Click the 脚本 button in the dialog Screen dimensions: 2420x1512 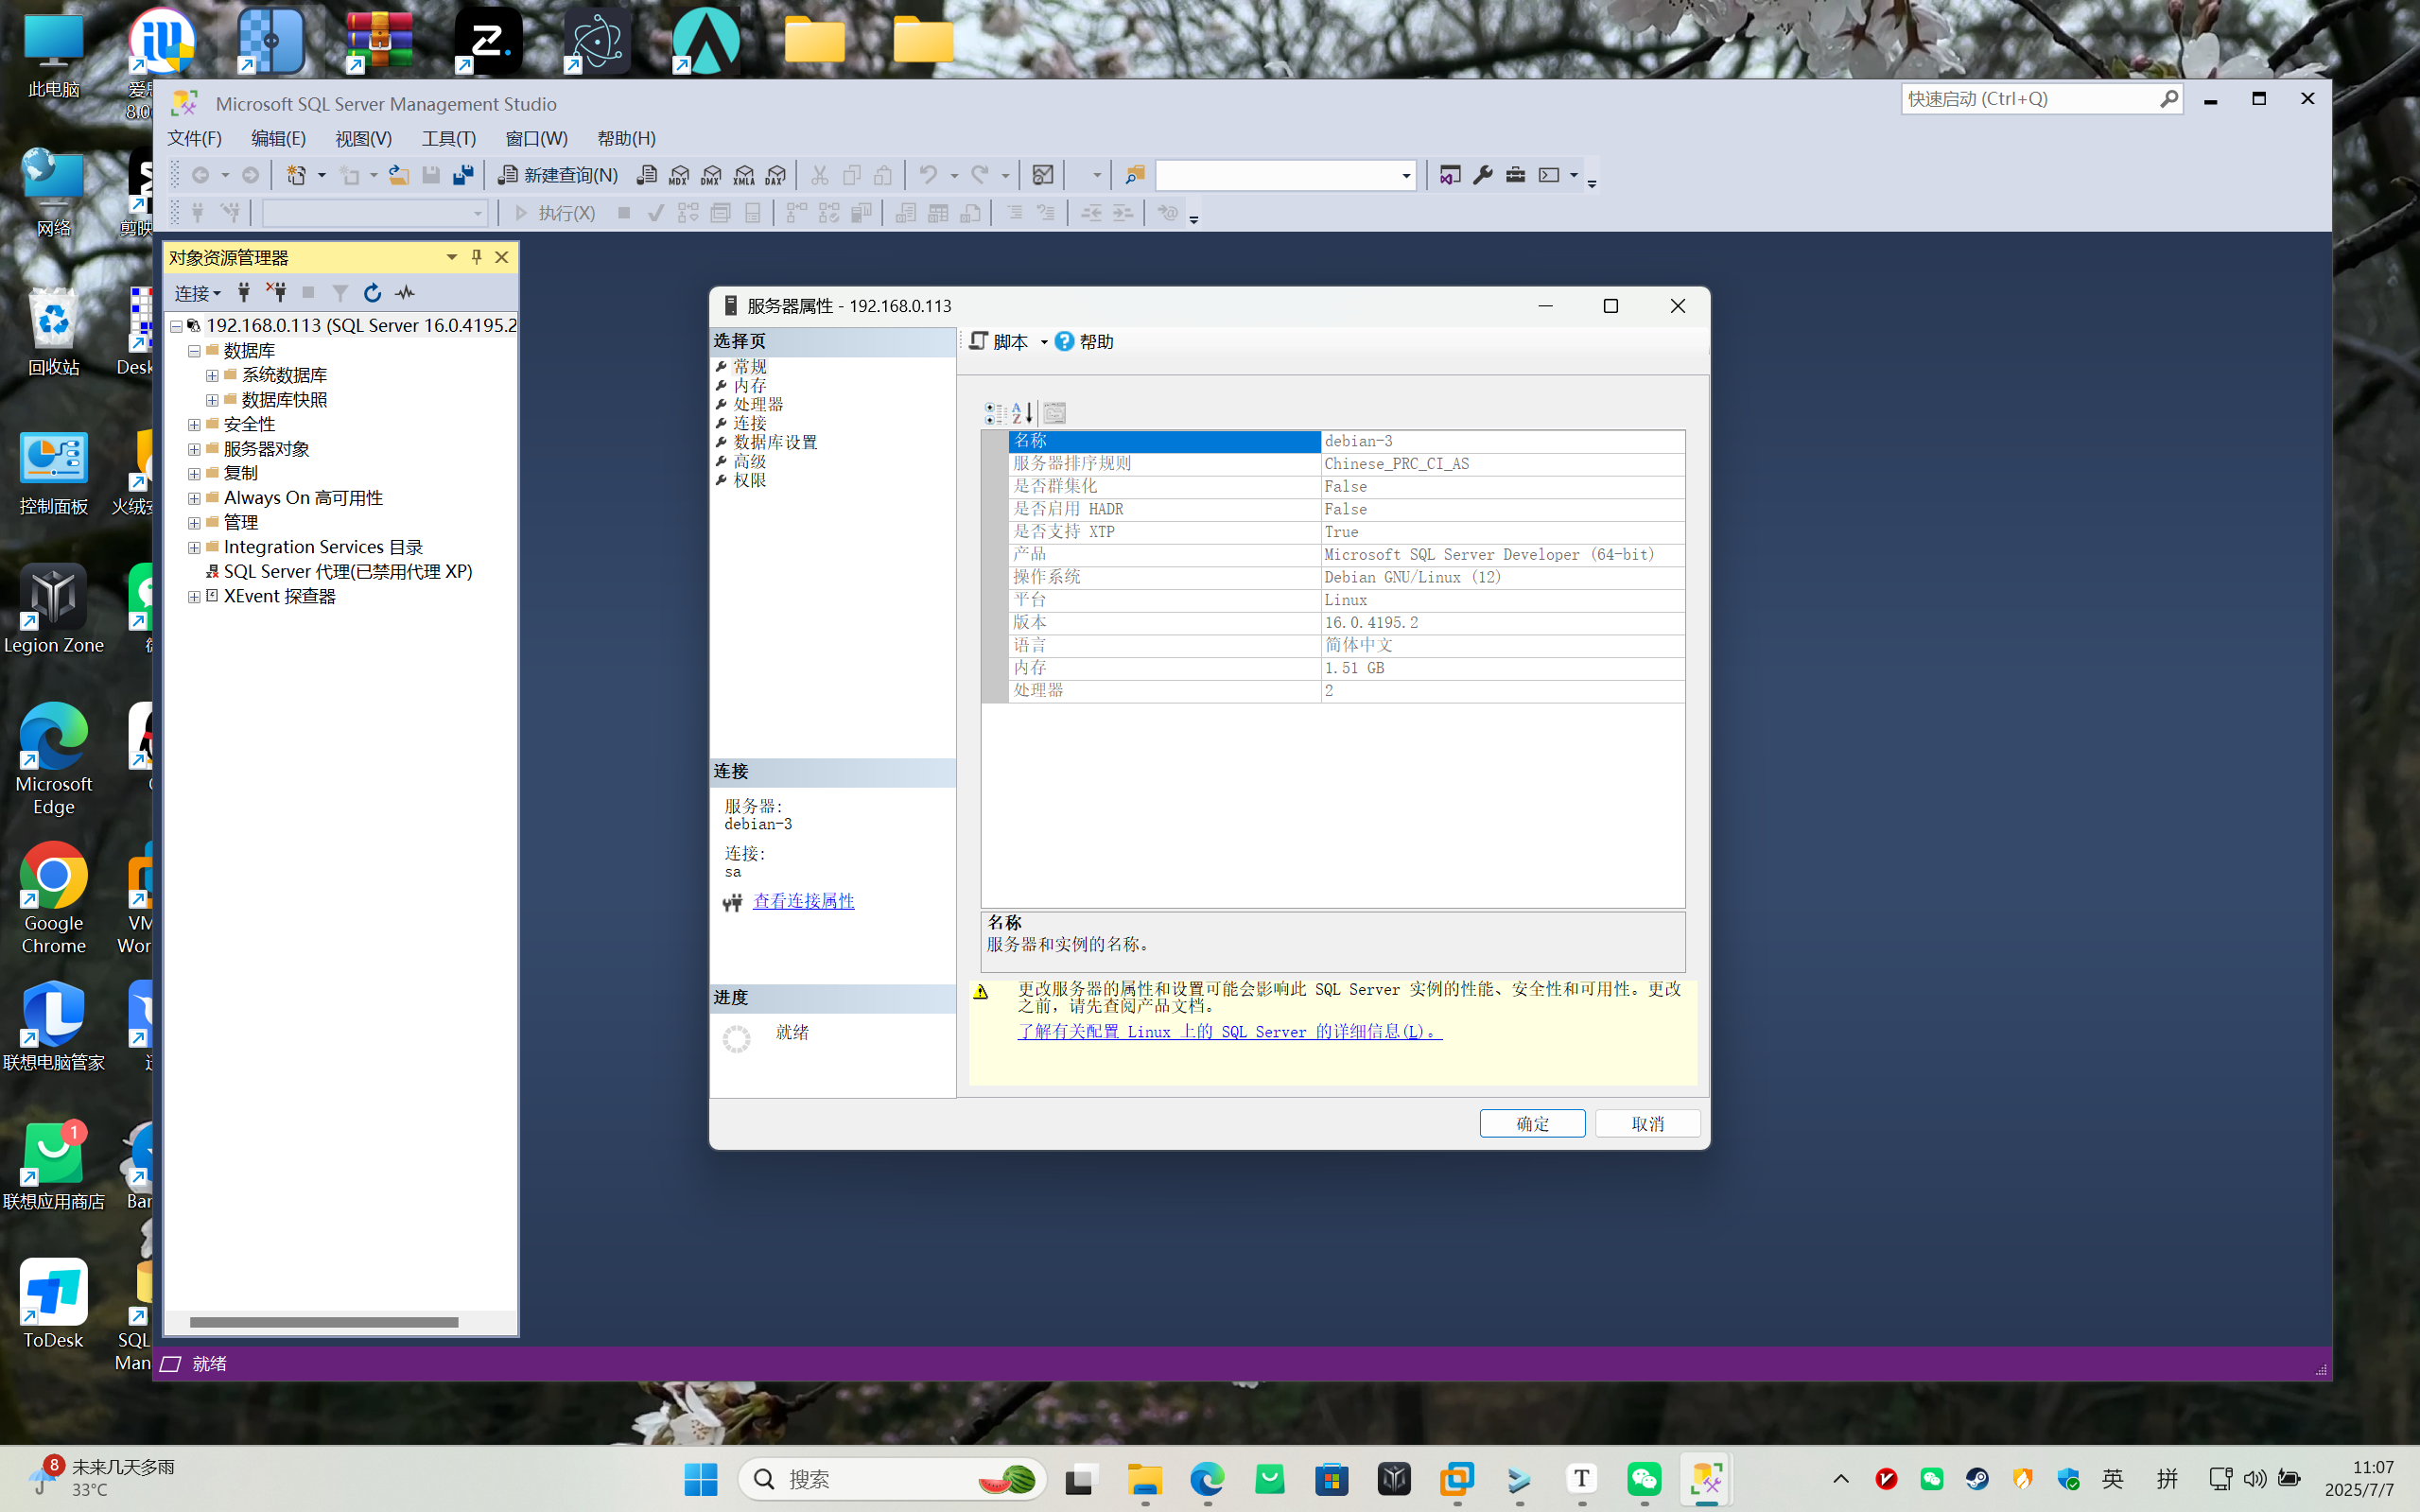(999, 342)
